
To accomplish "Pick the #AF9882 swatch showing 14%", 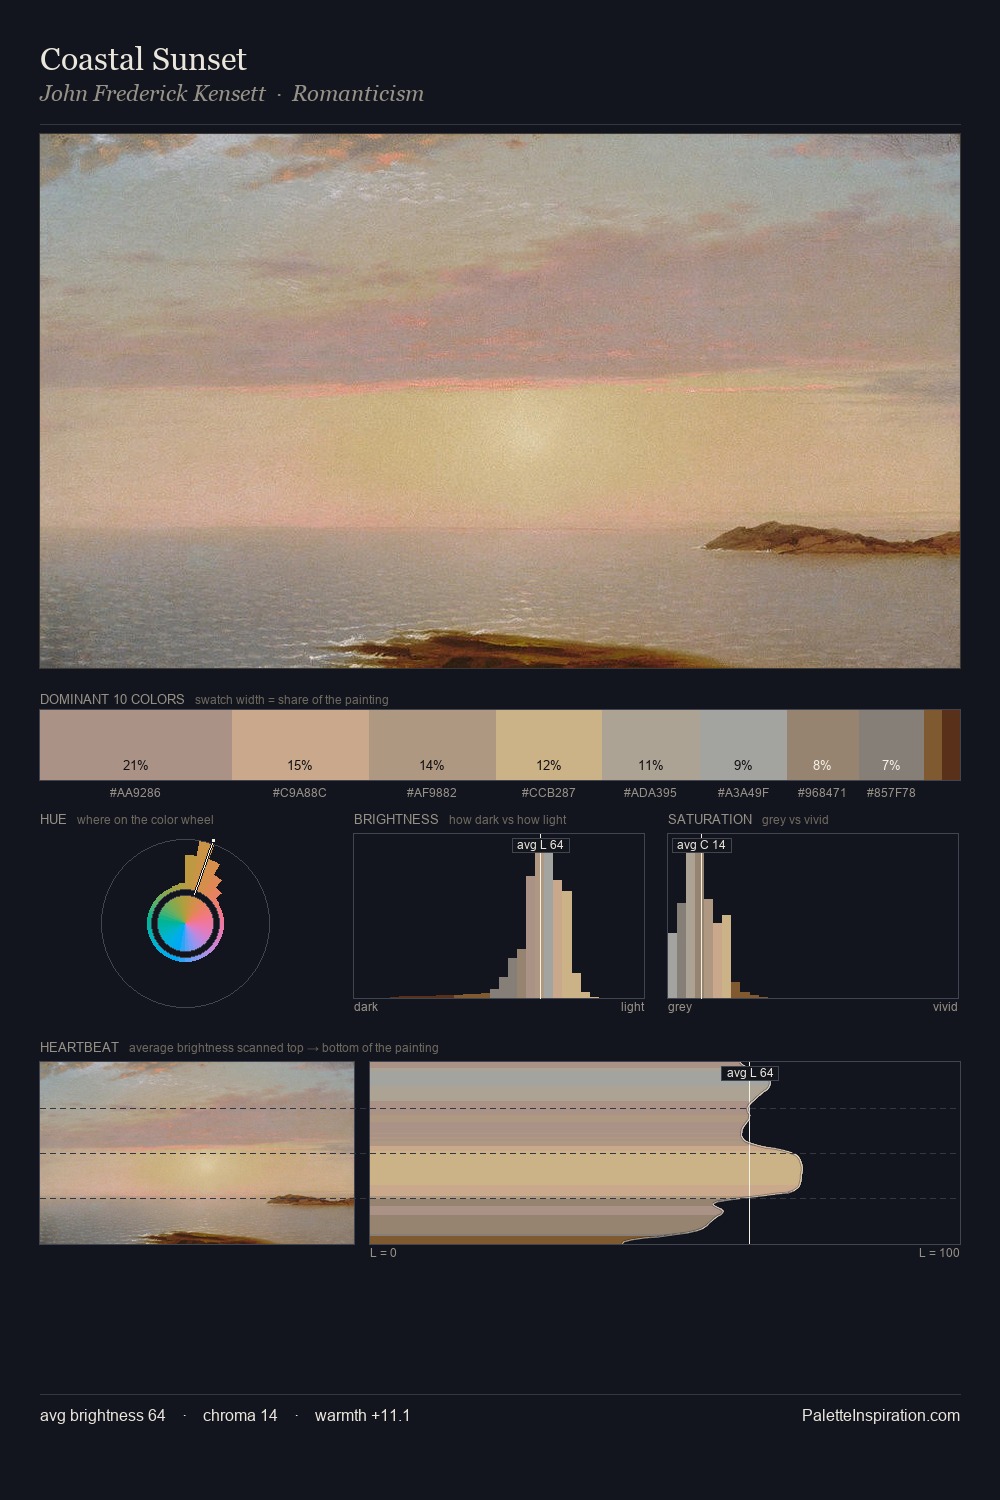I will point(432,745).
